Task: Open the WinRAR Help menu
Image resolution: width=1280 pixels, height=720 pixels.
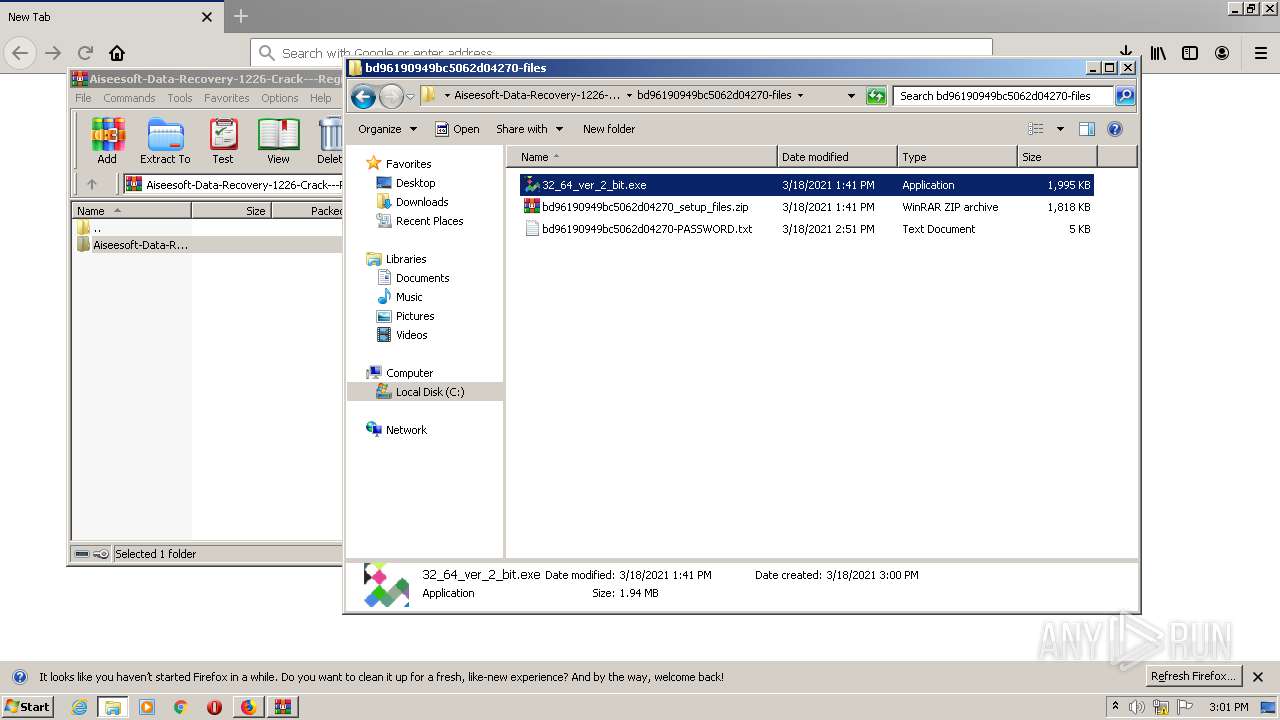Action: click(x=321, y=98)
